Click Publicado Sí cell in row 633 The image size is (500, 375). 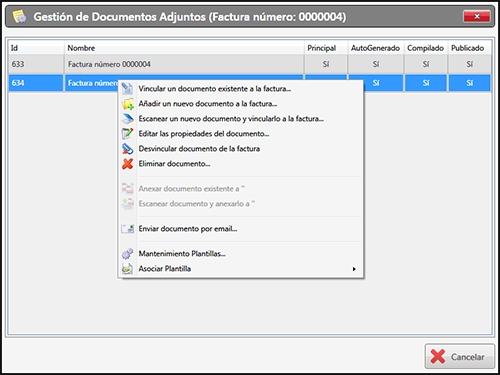pyautogui.click(x=469, y=64)
